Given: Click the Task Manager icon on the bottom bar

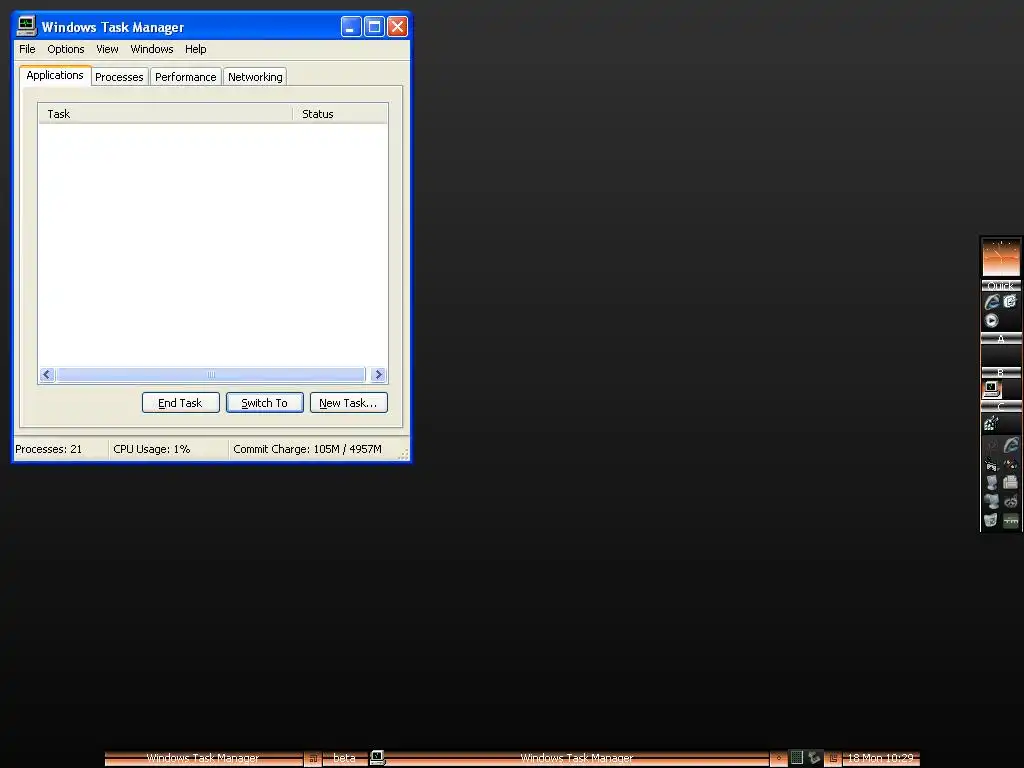Looking at the screenshot, I should 377,758.
